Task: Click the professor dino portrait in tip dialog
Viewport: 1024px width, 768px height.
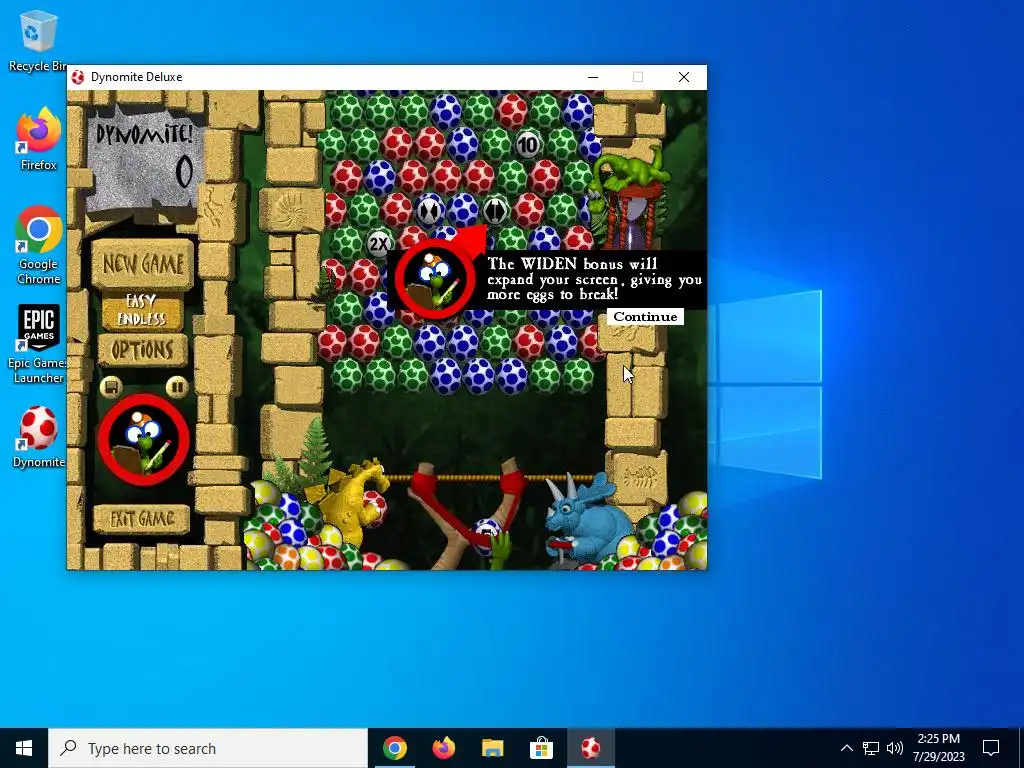Action: tap(434, 279)
